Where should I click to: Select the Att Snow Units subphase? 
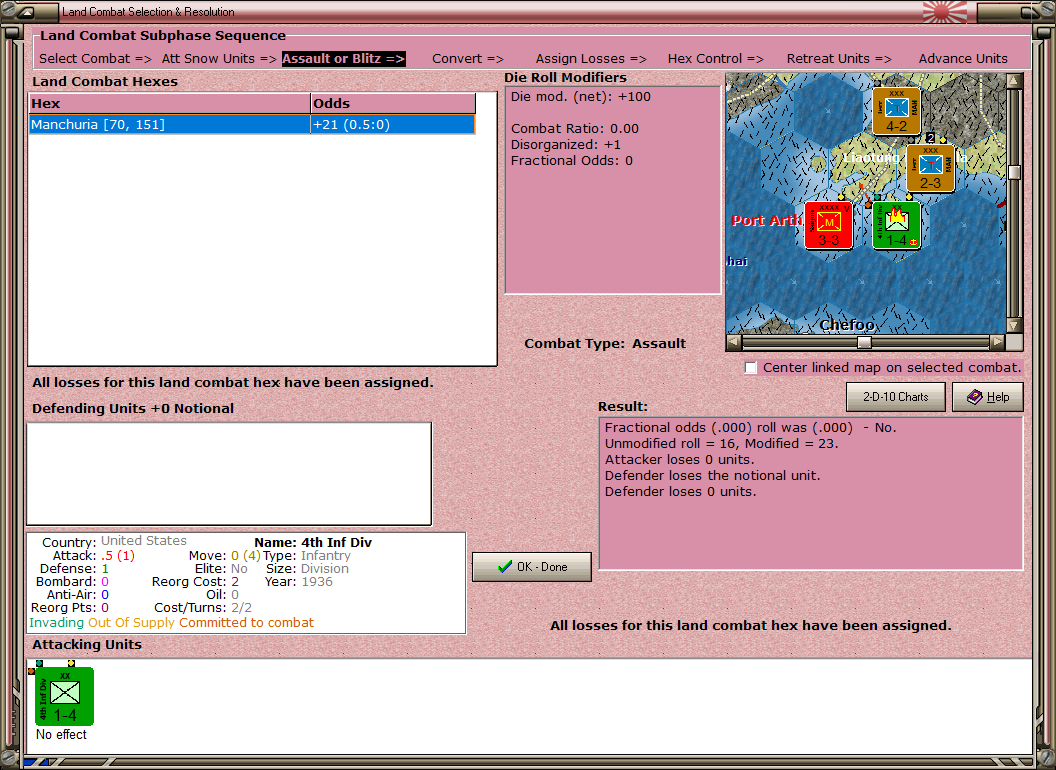[x=219, y=59]
